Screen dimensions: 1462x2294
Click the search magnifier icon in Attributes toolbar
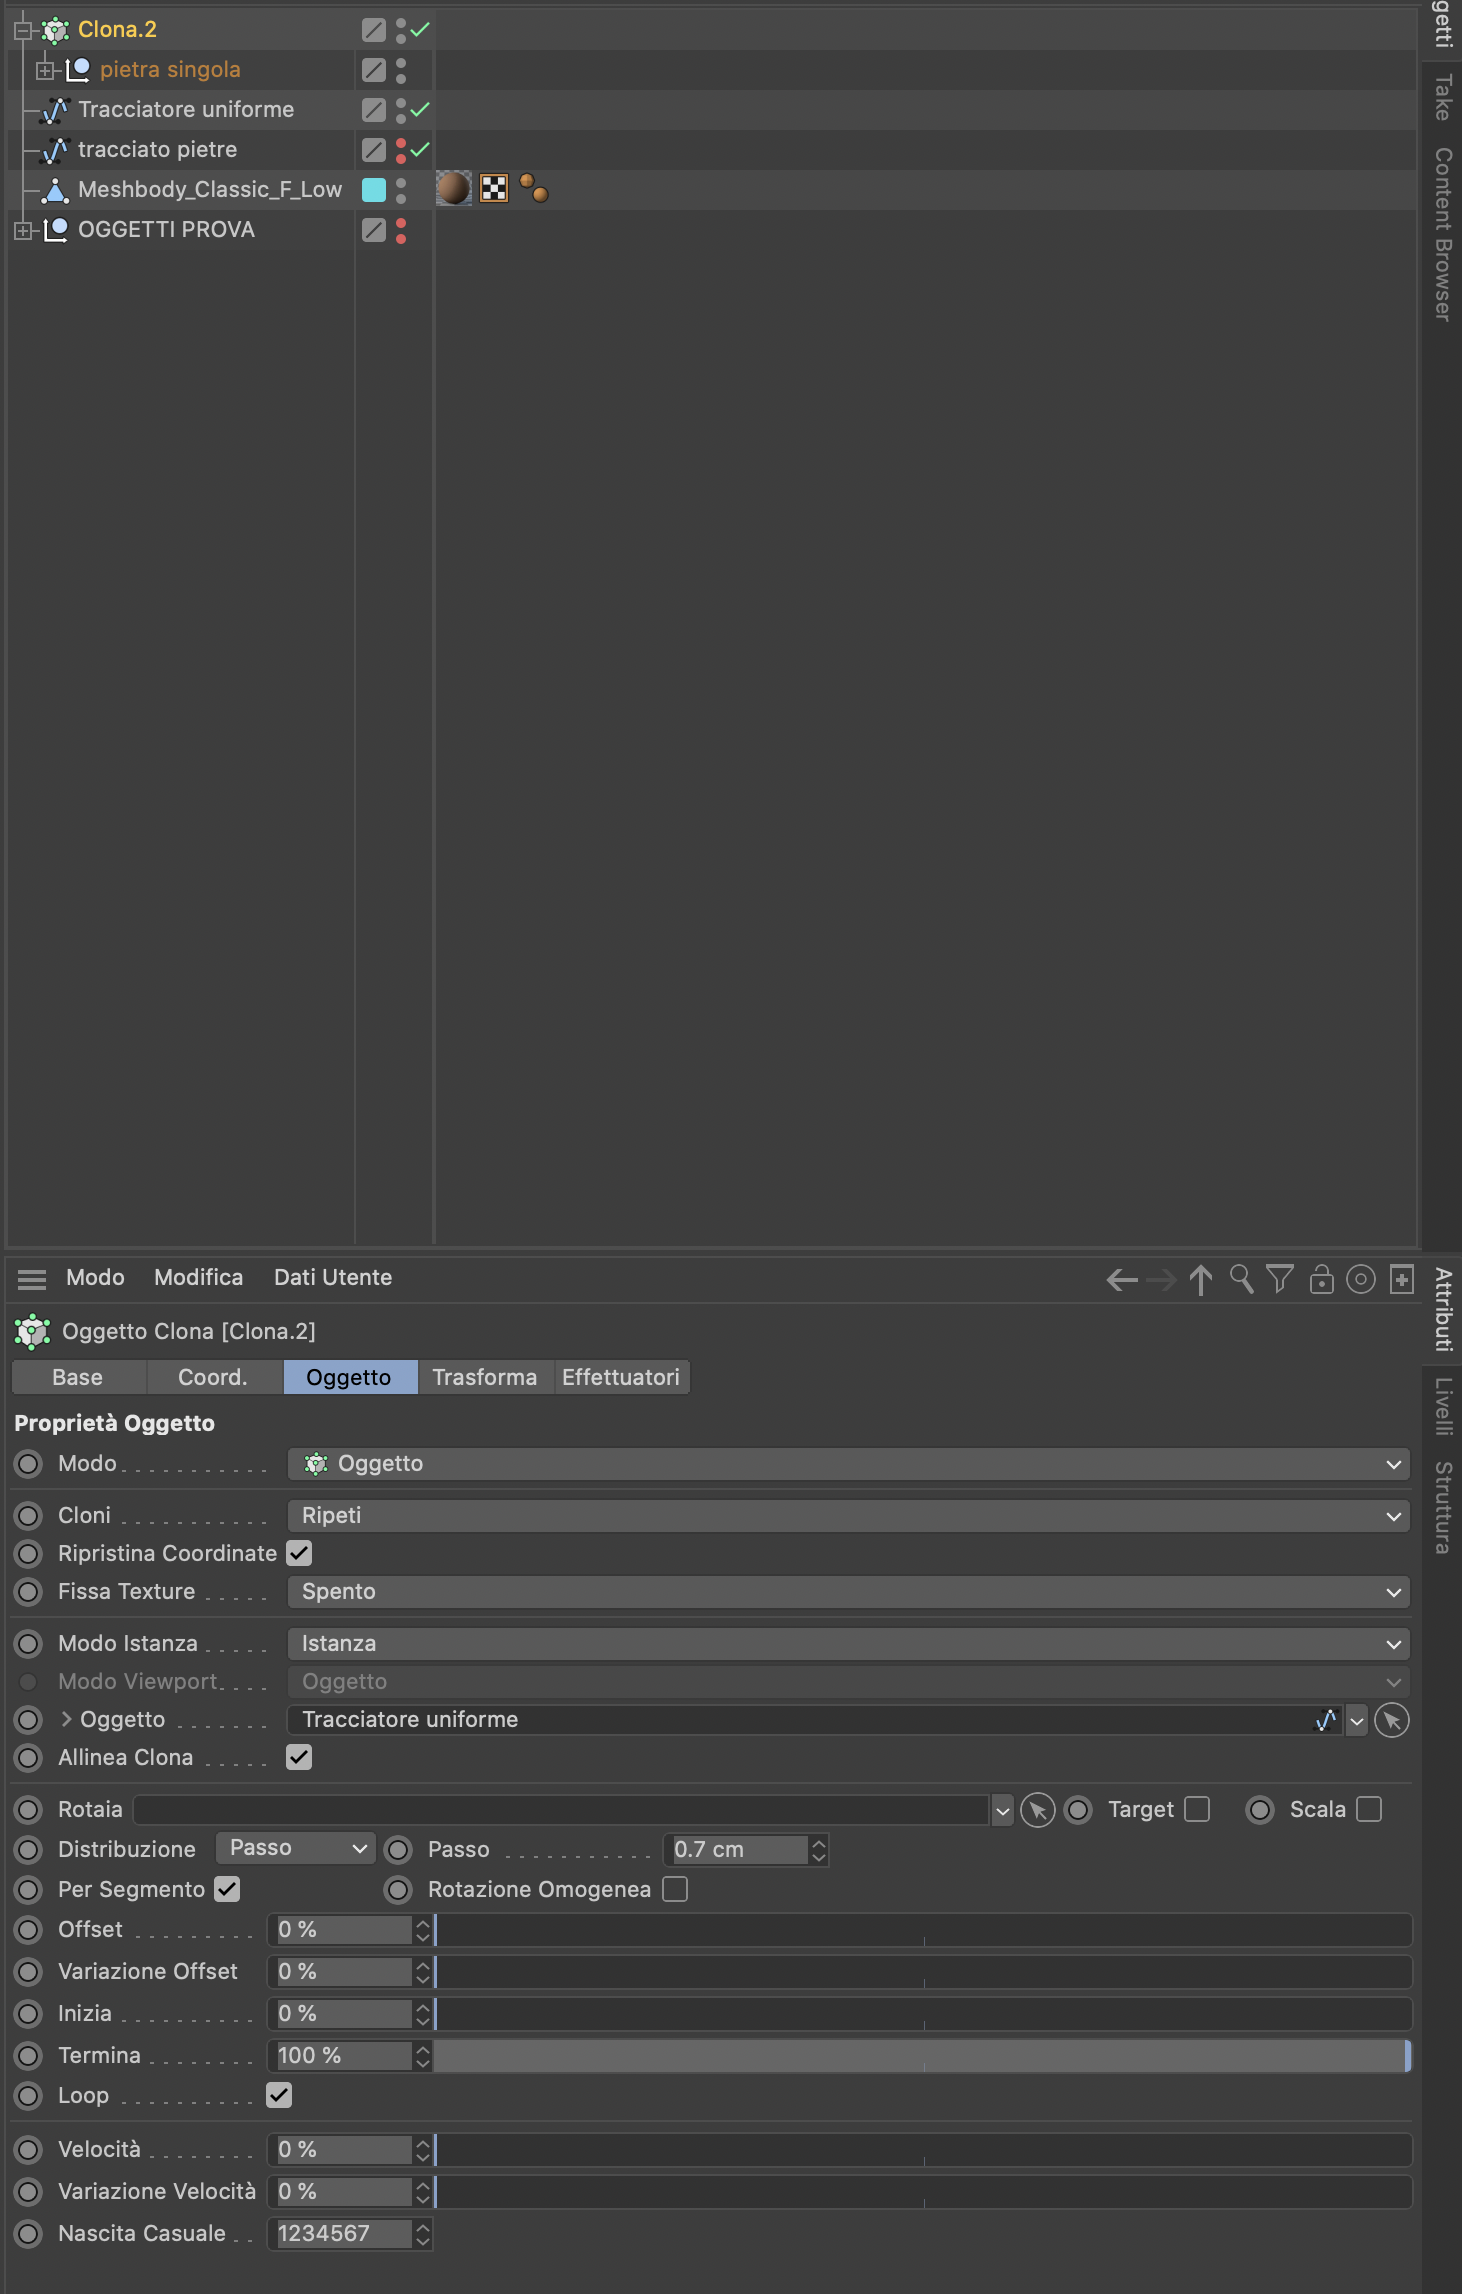pyautogui.click(x=1241, y=1279)
